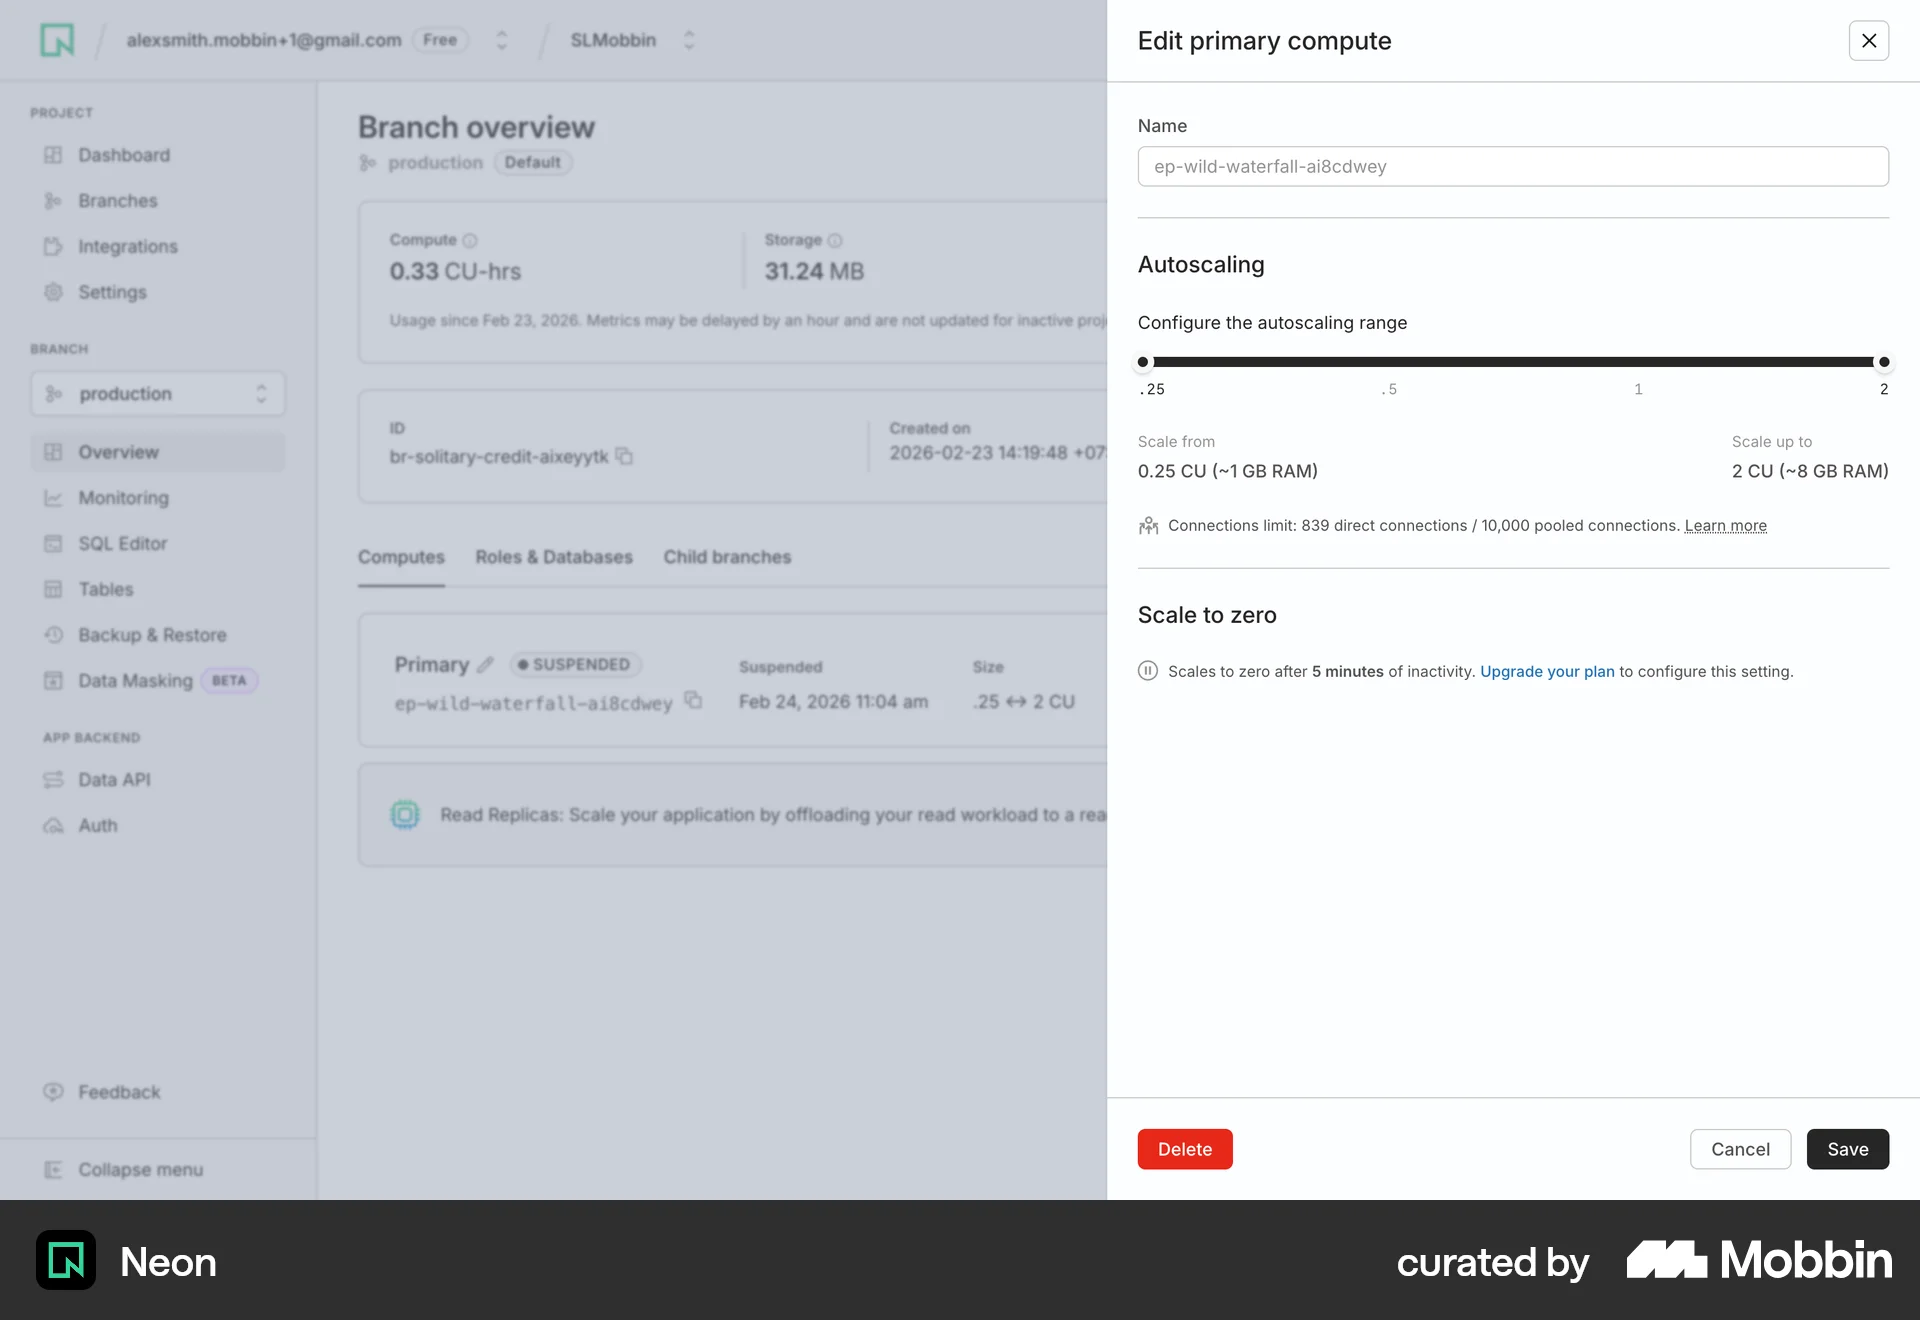Click the Backup & Restore clock icon

[53, 635]
